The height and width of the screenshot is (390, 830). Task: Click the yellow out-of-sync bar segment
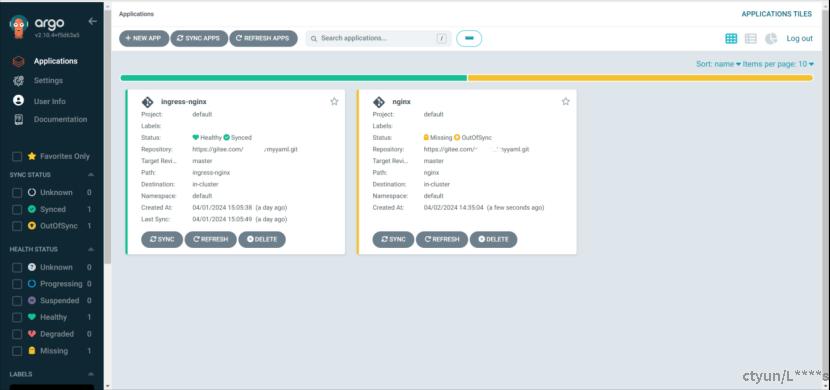[x=640, y=78]
